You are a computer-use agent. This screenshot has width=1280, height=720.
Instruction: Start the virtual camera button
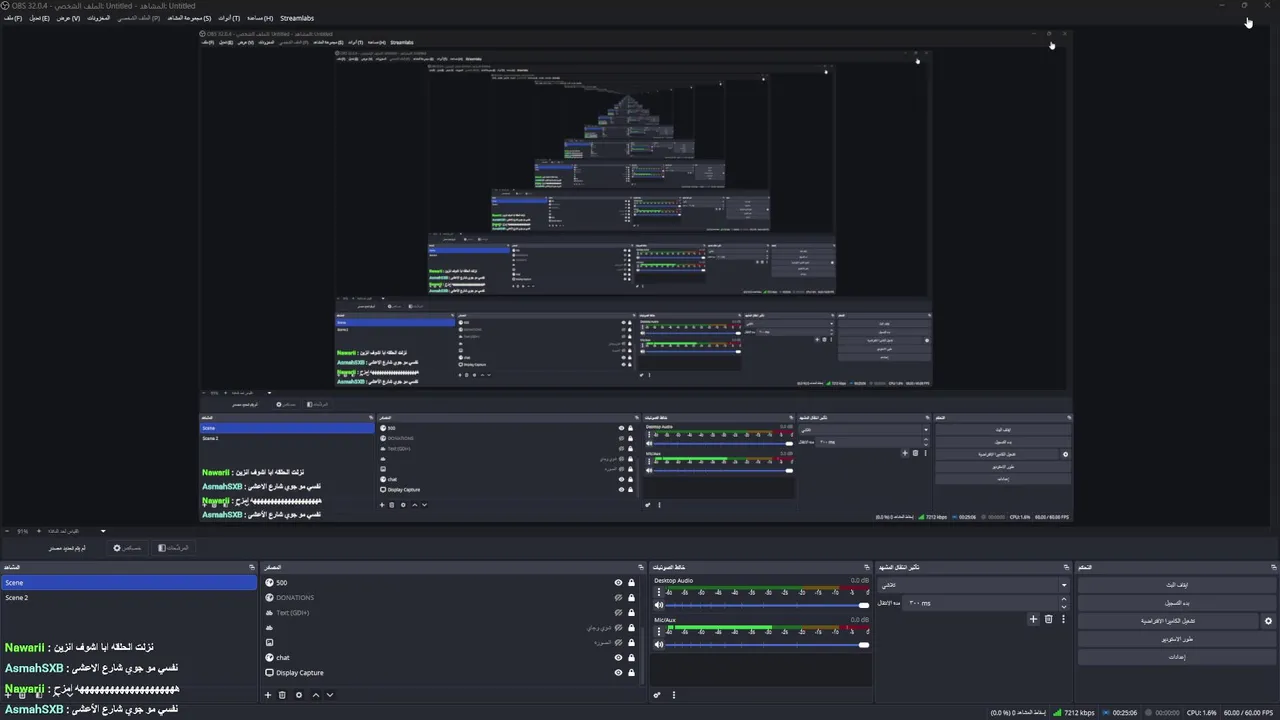click(x=1168, y=621)
